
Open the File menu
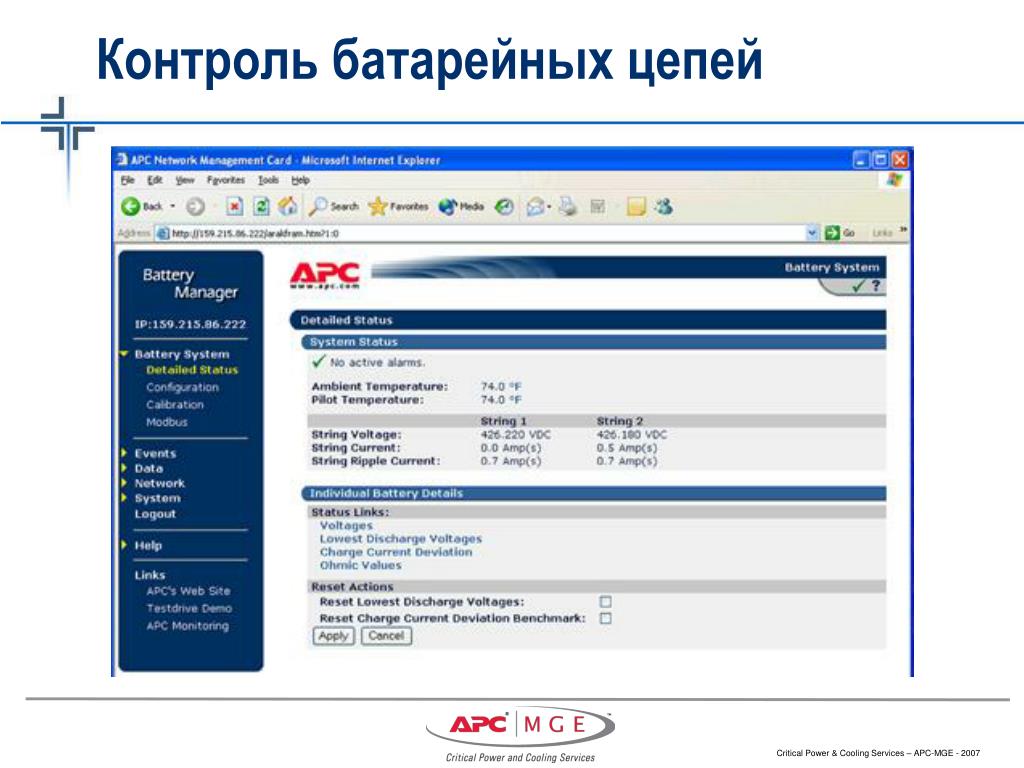pyautogui.click(x=127, y=180)
